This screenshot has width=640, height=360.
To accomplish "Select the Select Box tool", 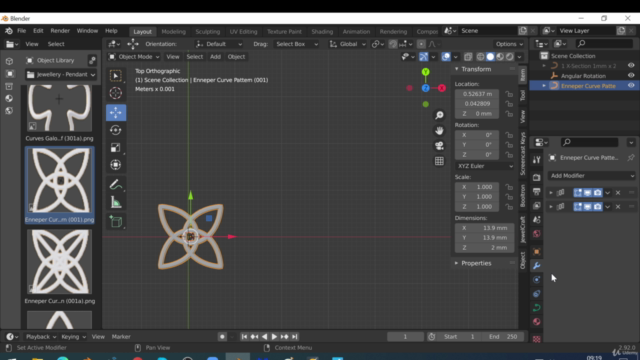I will click(116, 76).
